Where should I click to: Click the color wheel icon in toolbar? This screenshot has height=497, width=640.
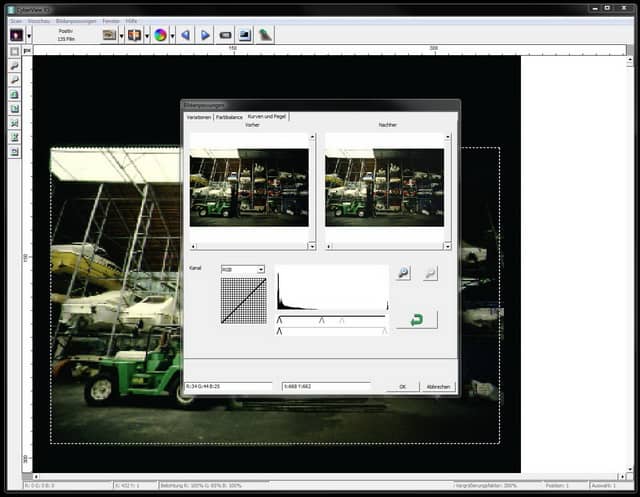click(x=159, y=35)
